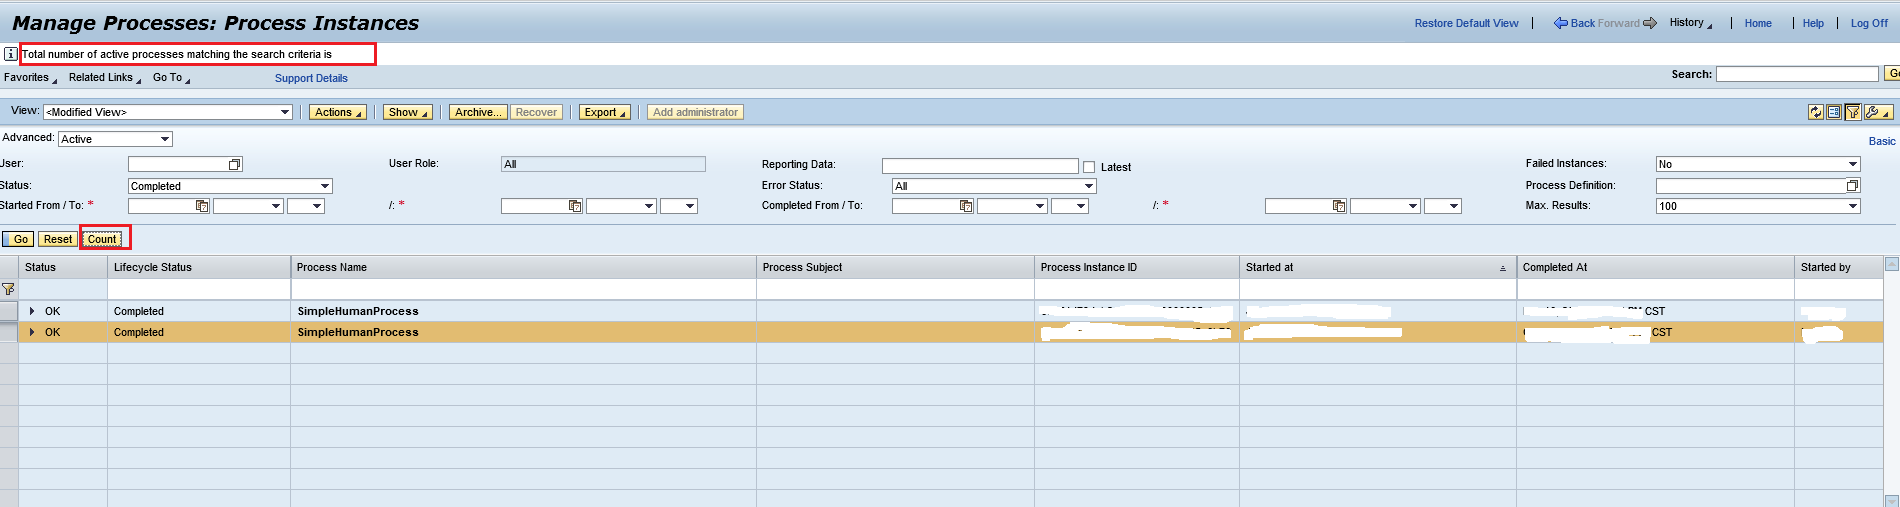Open the Related Links menu

[x=105, y=77]
